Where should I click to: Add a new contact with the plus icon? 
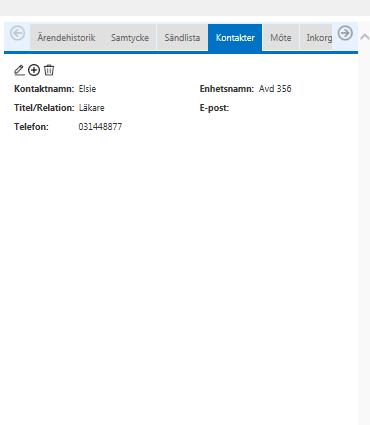tap(34, 70)
